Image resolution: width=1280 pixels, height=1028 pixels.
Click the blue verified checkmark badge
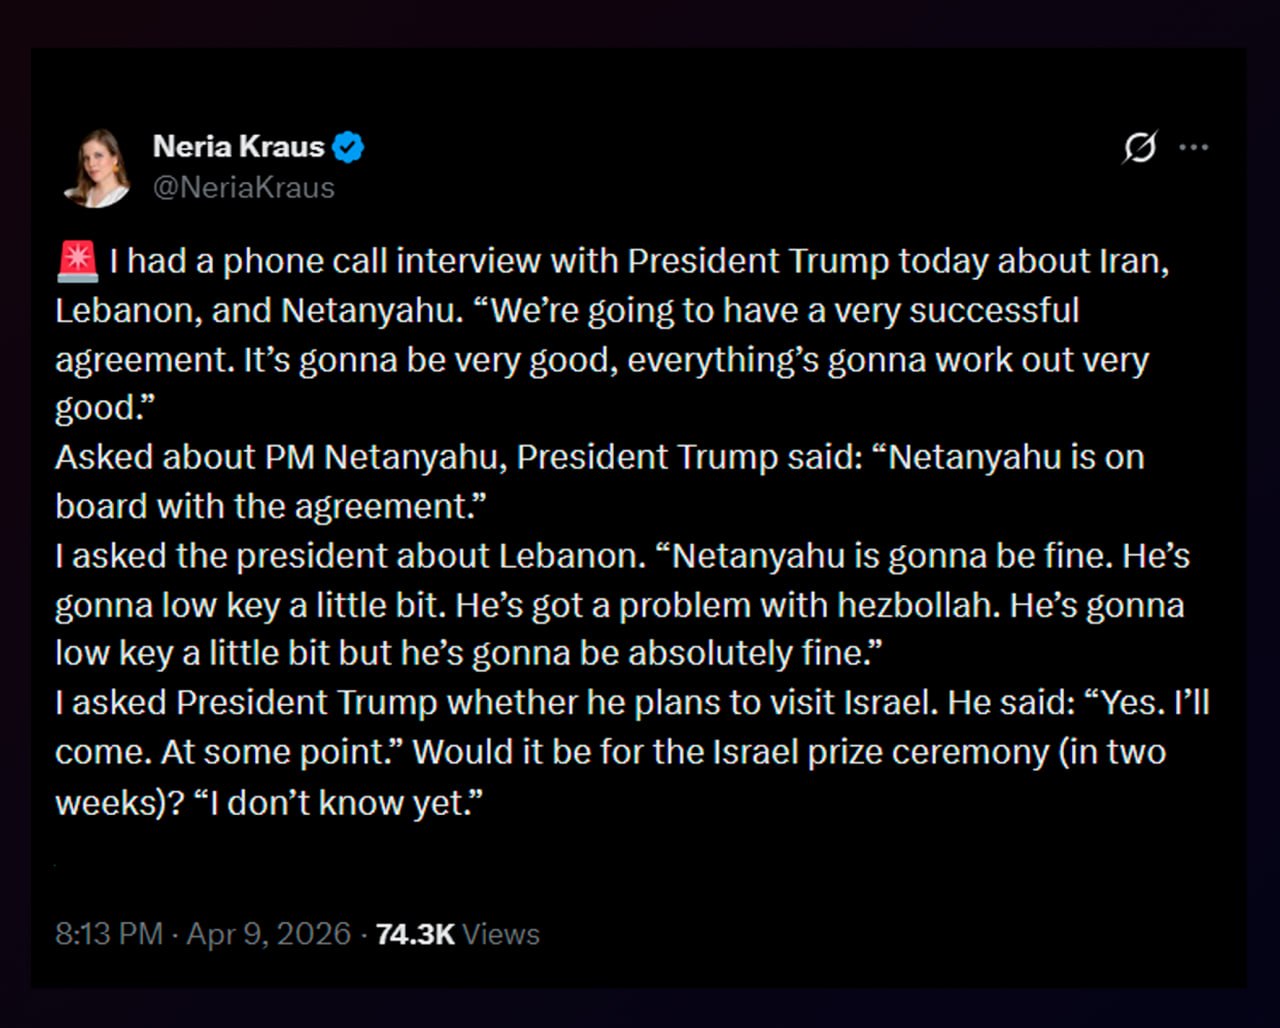pyautogui.click(x=348, y=147)
